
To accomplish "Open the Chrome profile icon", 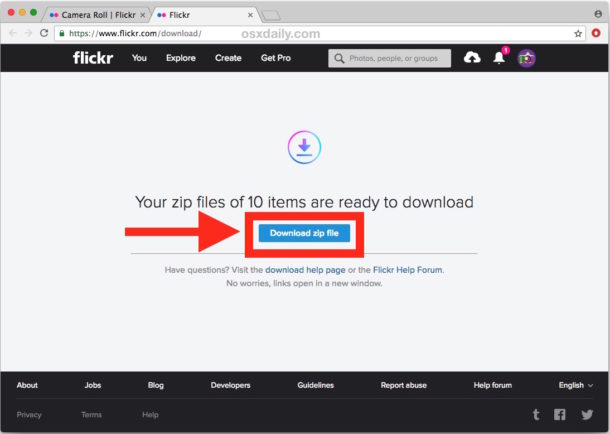I will pyautogui.click(x=598, y=14).
